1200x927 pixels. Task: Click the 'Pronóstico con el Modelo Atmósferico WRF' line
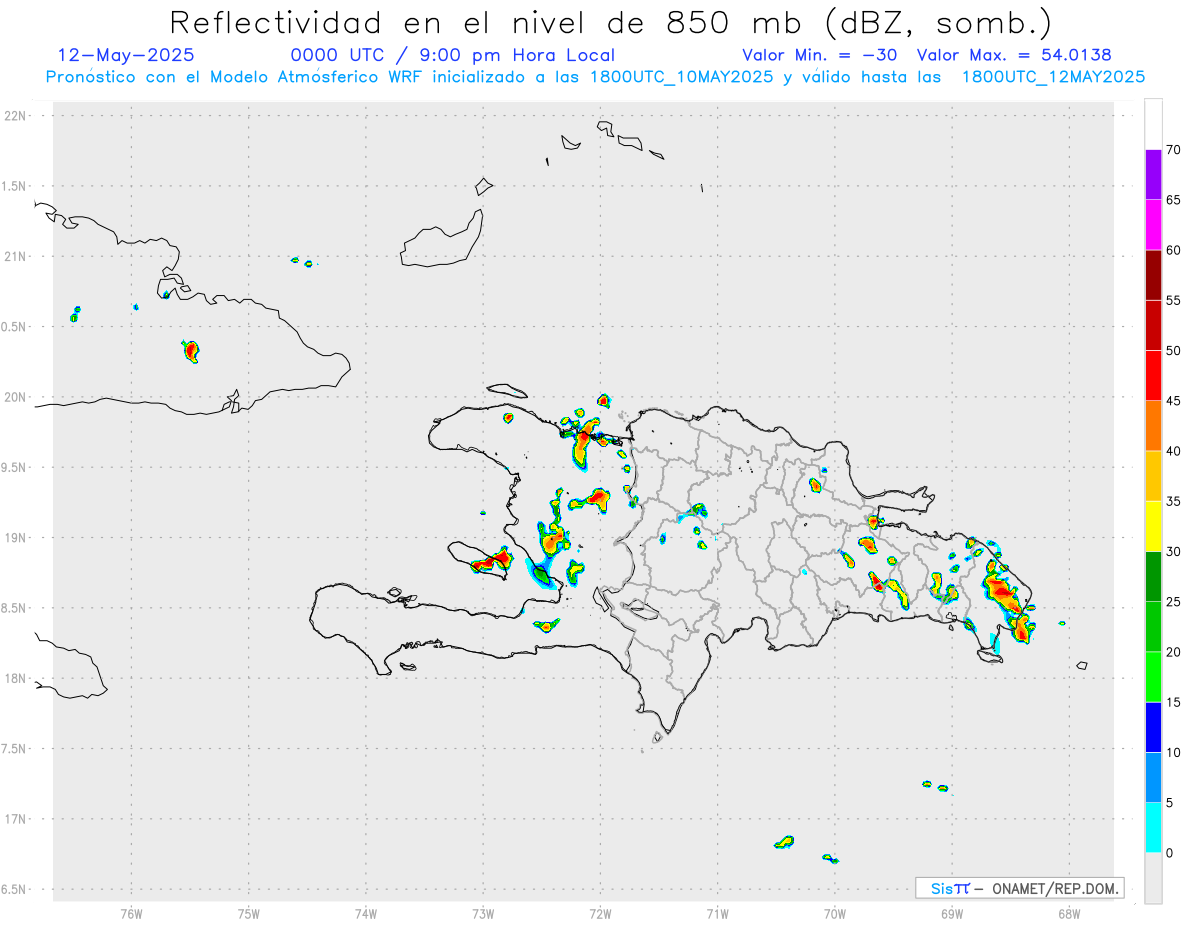(x=595, y=77)
